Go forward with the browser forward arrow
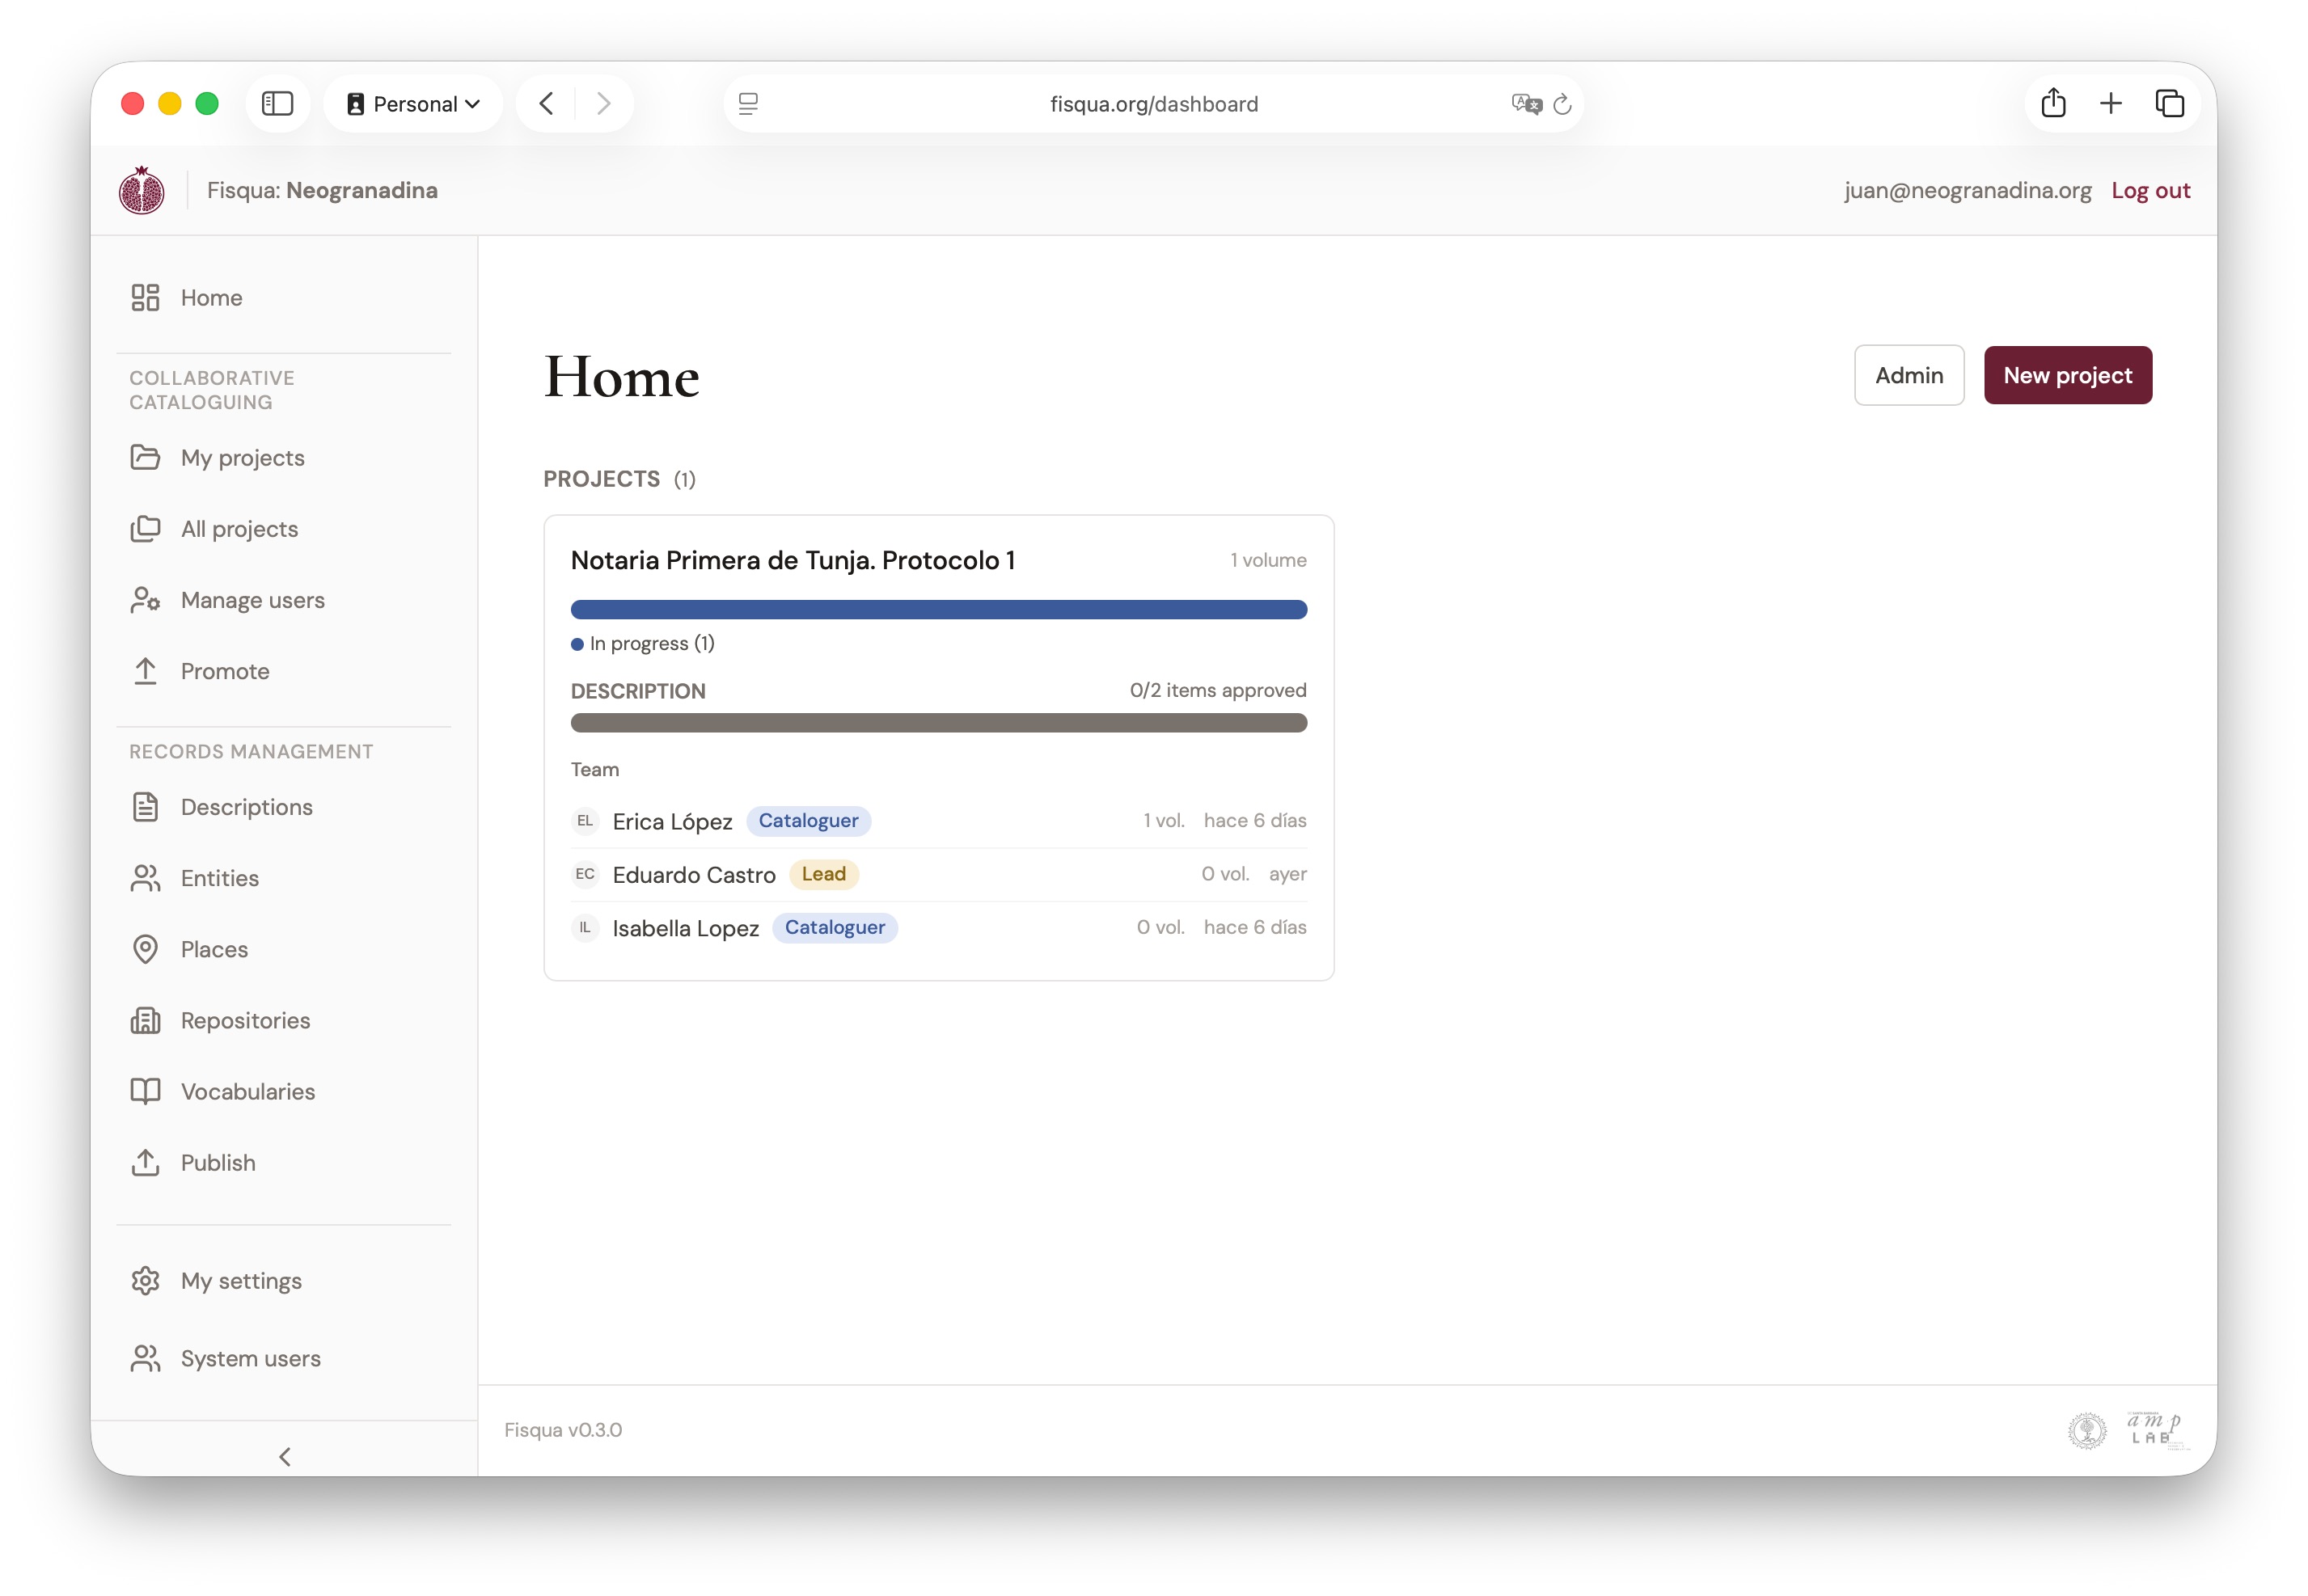This screenshot has width=2308, height=1596. pyautogui.click(x=603, y=103)
